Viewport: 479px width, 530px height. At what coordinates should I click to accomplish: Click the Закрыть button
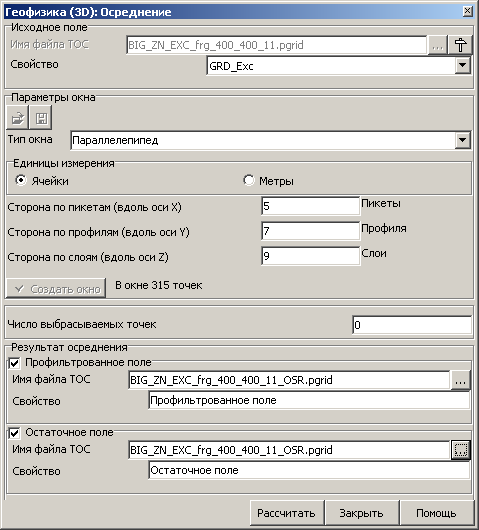(361, 513)
